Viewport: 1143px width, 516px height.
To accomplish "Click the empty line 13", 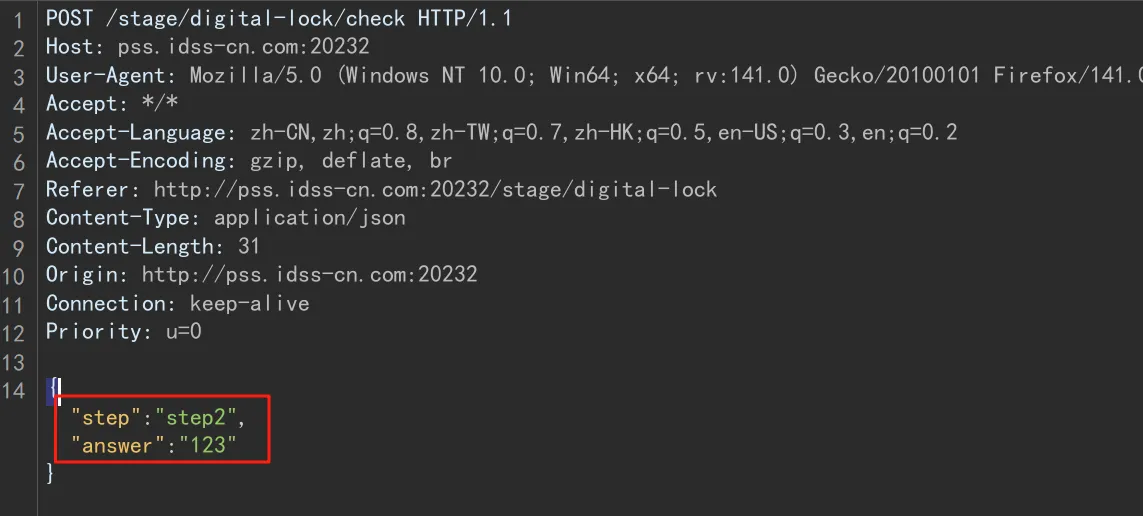I will [x=300, y=361].
